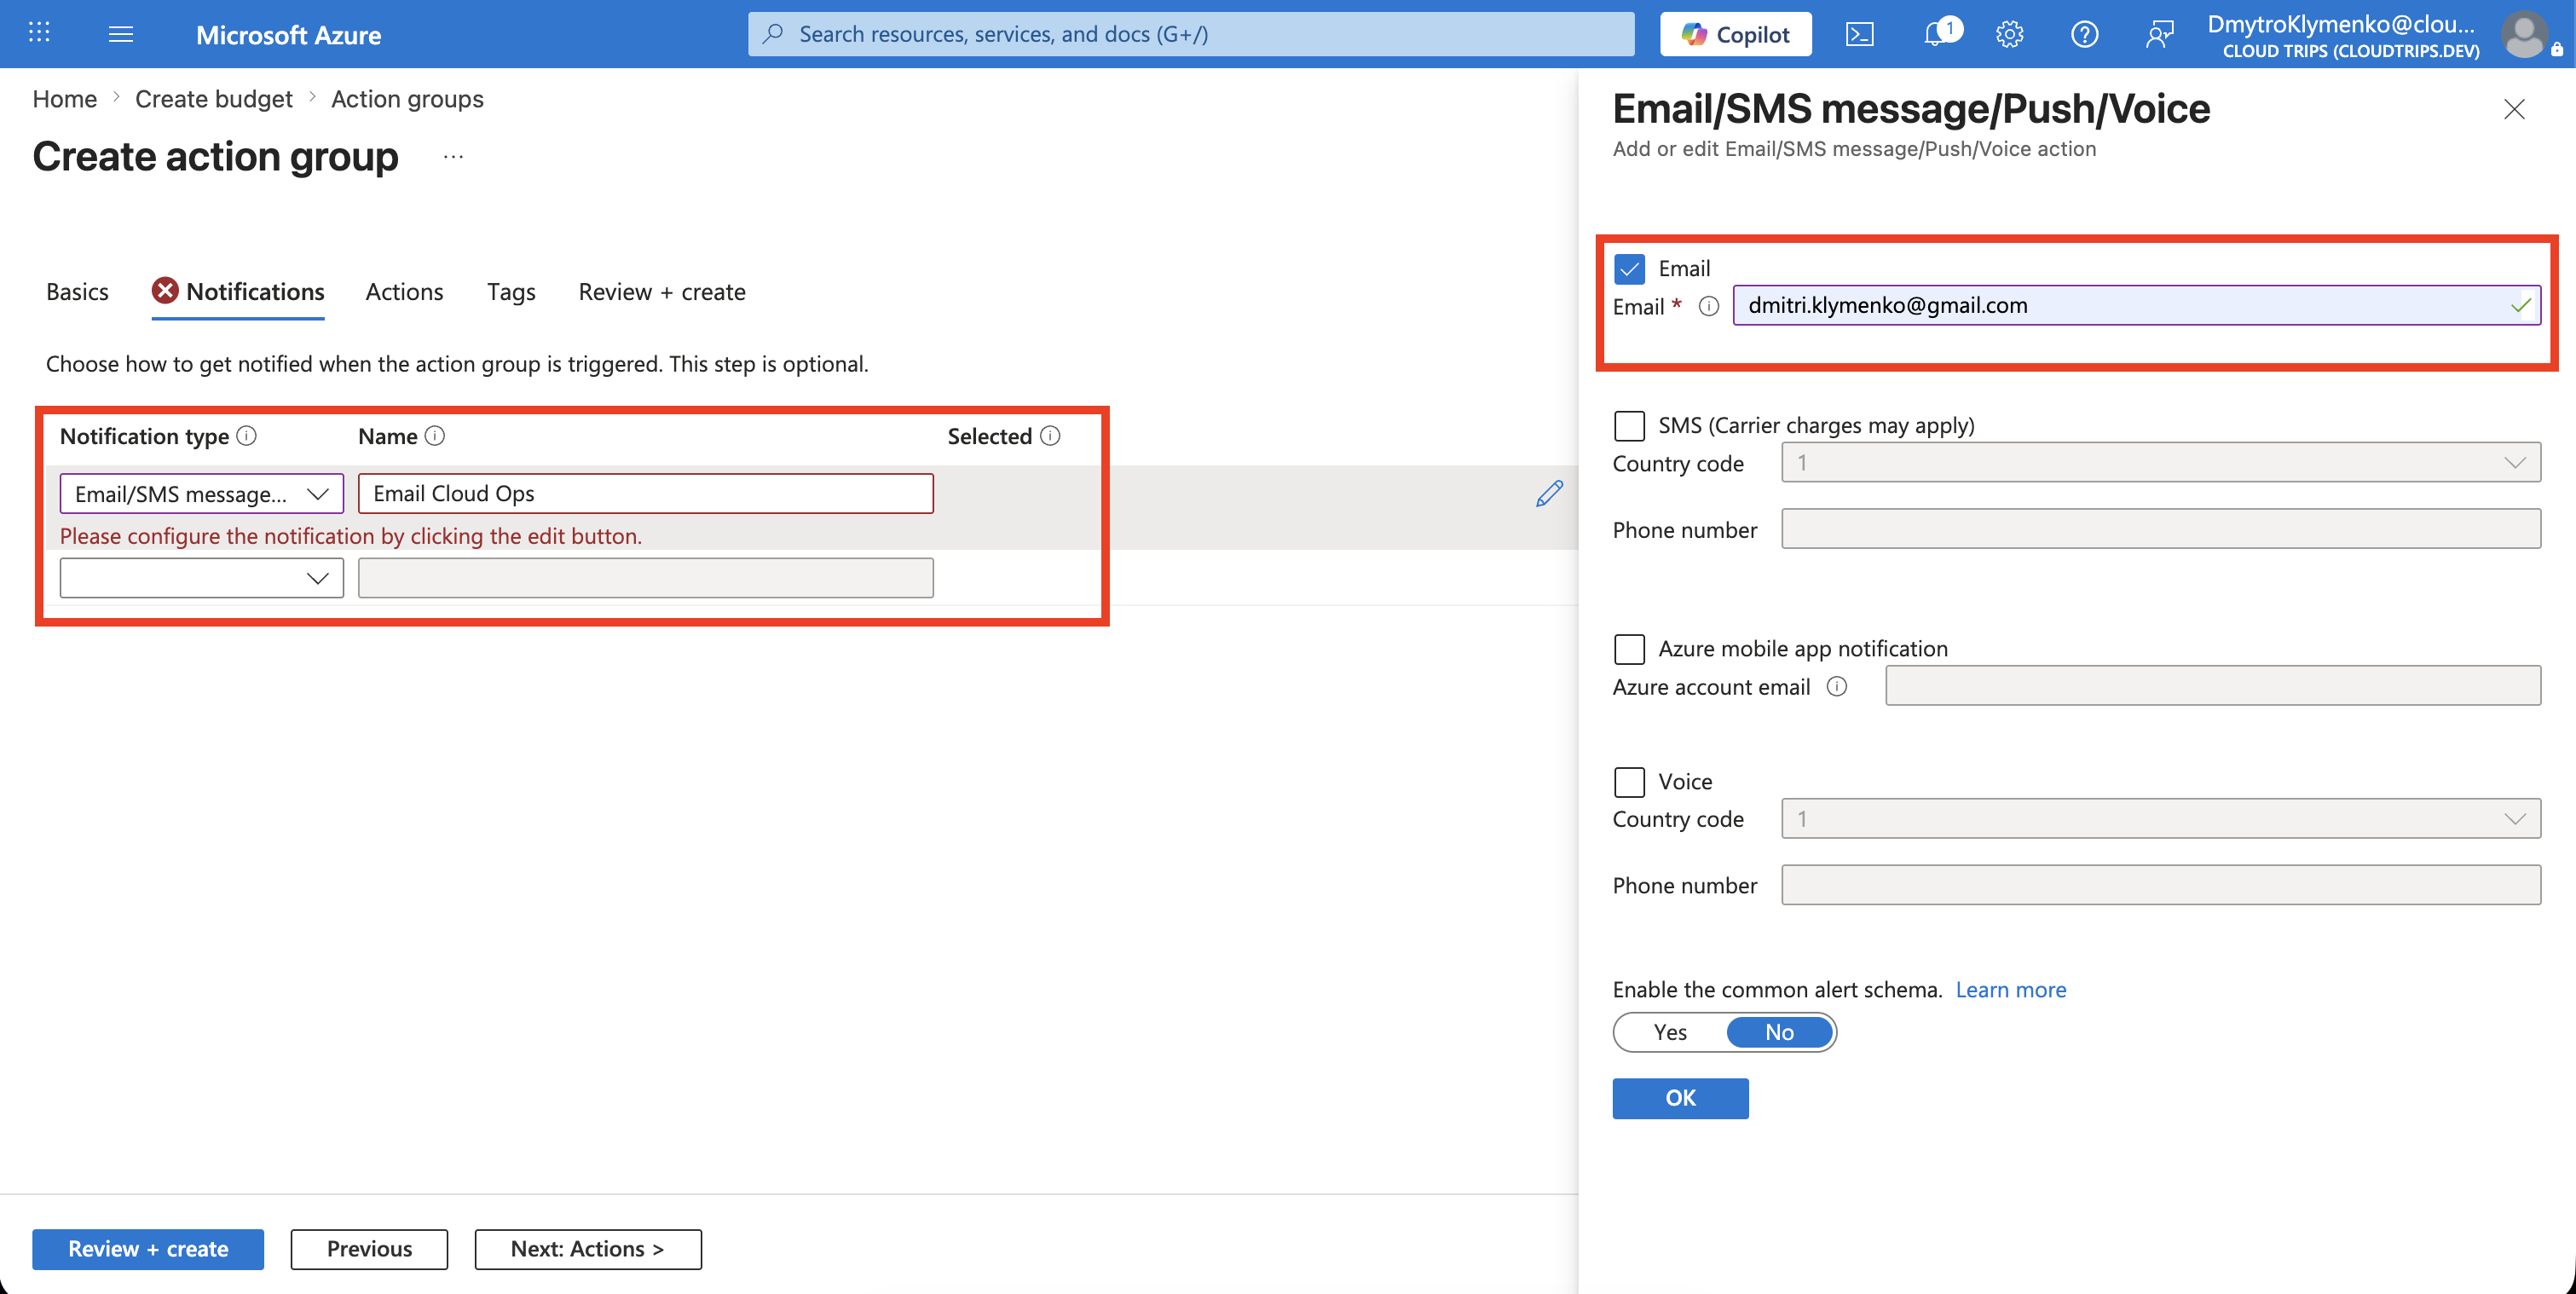Go to the Actions tab
The width and height of the screenshot is (2576, 1294).
pos(404,292)
